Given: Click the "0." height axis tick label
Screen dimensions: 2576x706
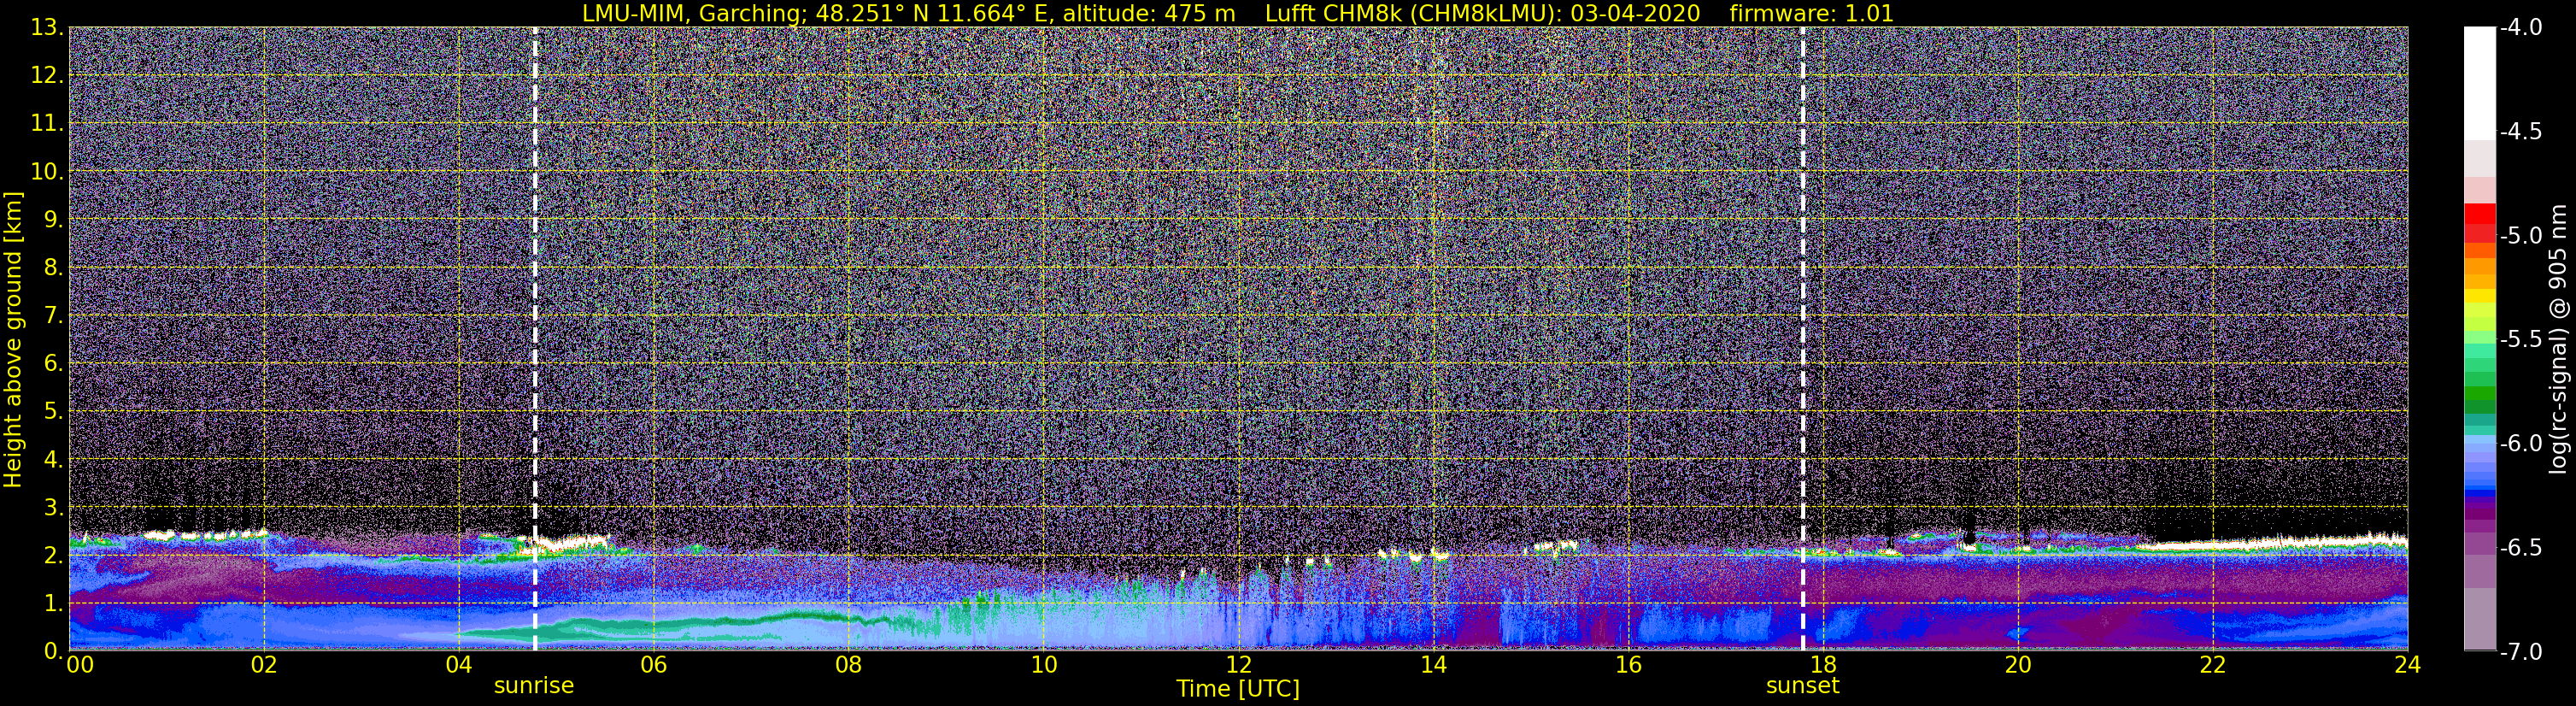Looking at the screenshot, I should (53, 651).
